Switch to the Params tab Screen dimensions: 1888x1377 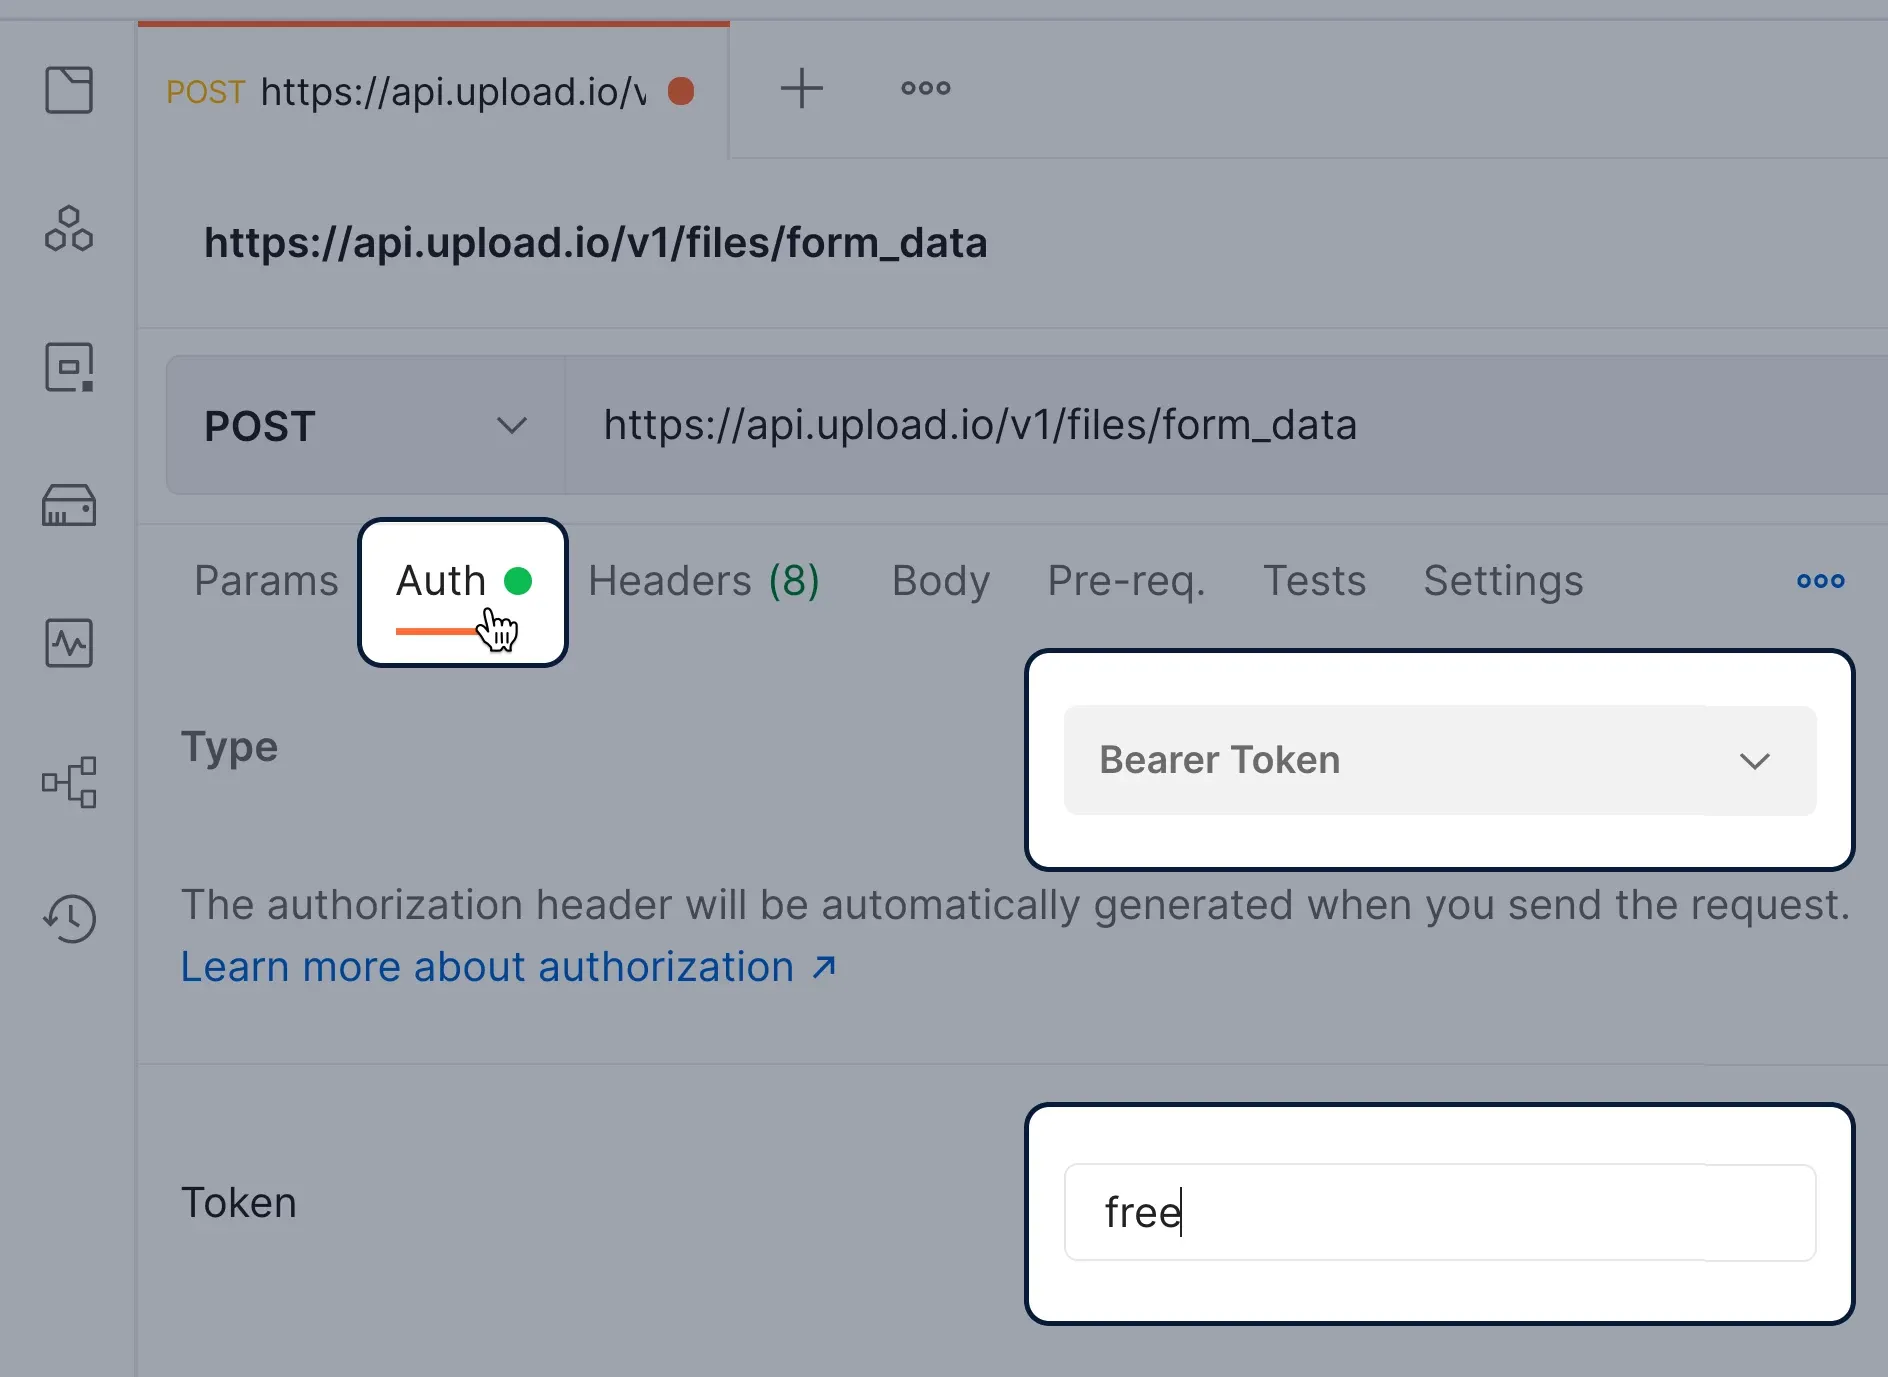point(266,581)
